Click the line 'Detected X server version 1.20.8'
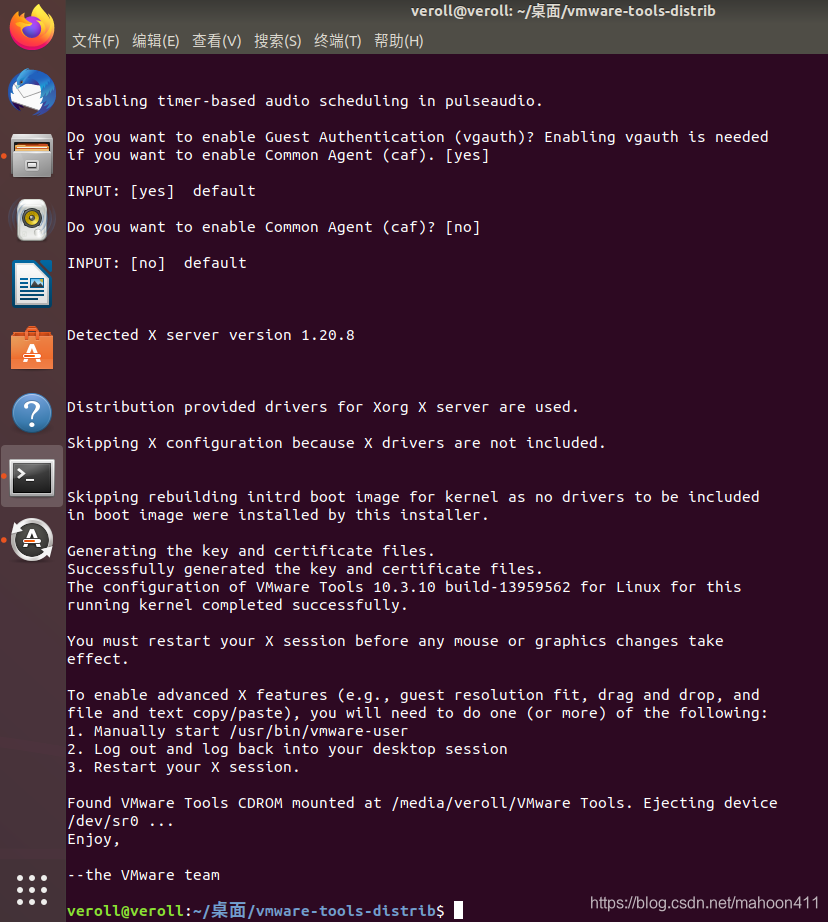Image resolution: width=828 pixels, height=922 pixels. click(211, 335)
